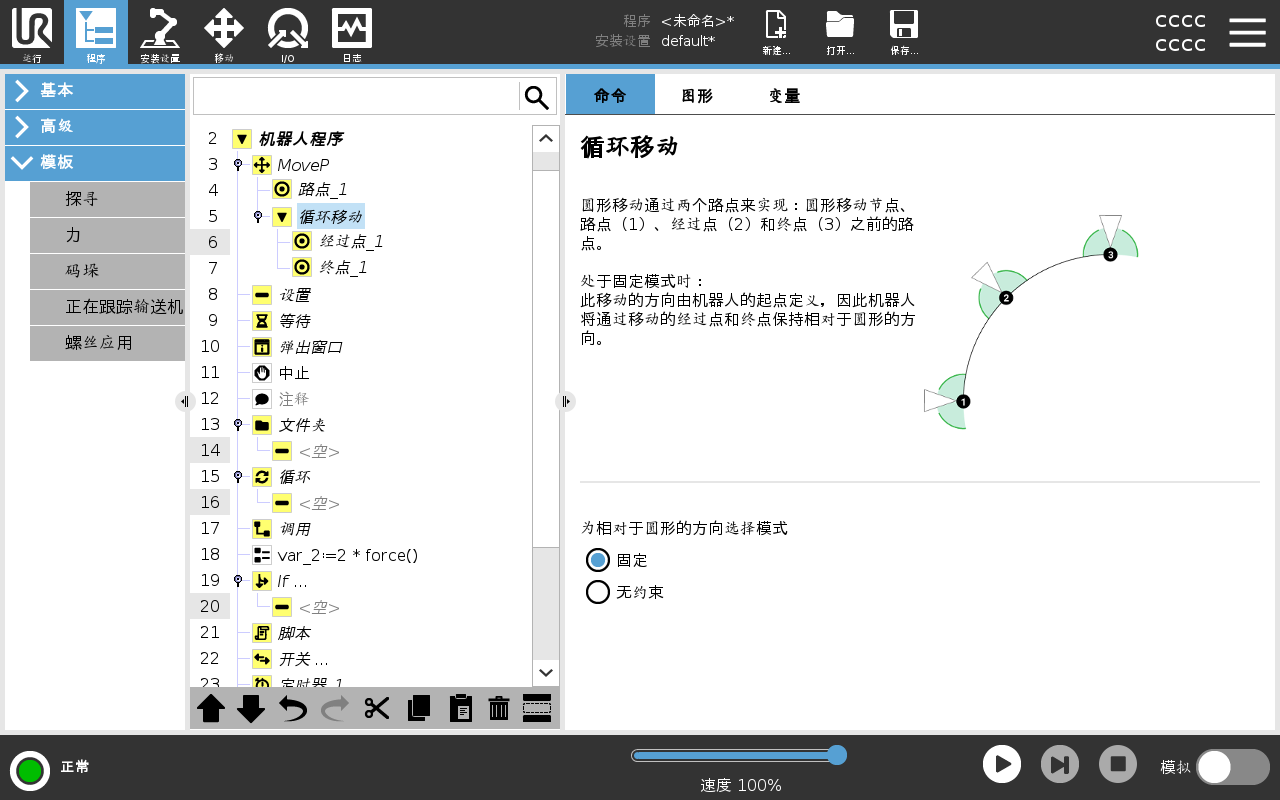
Task: Click the program tree search field
Action: (356, 97)
